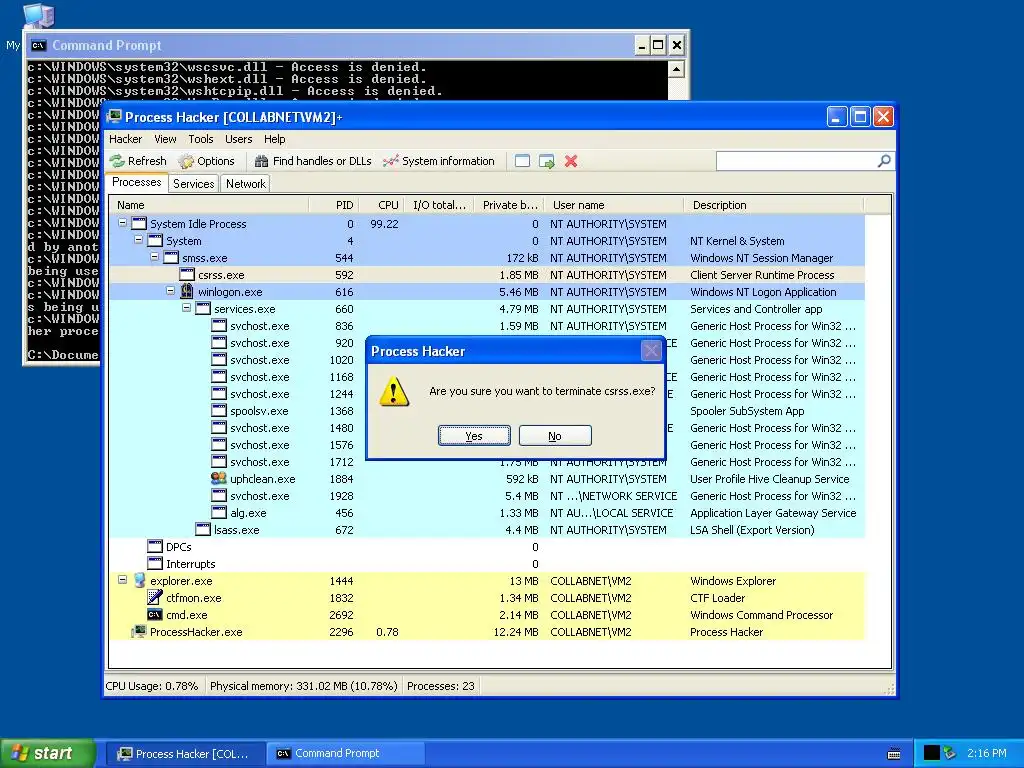Click the process search input field
The image size is (1024, 768).
[x=797, y=161]
